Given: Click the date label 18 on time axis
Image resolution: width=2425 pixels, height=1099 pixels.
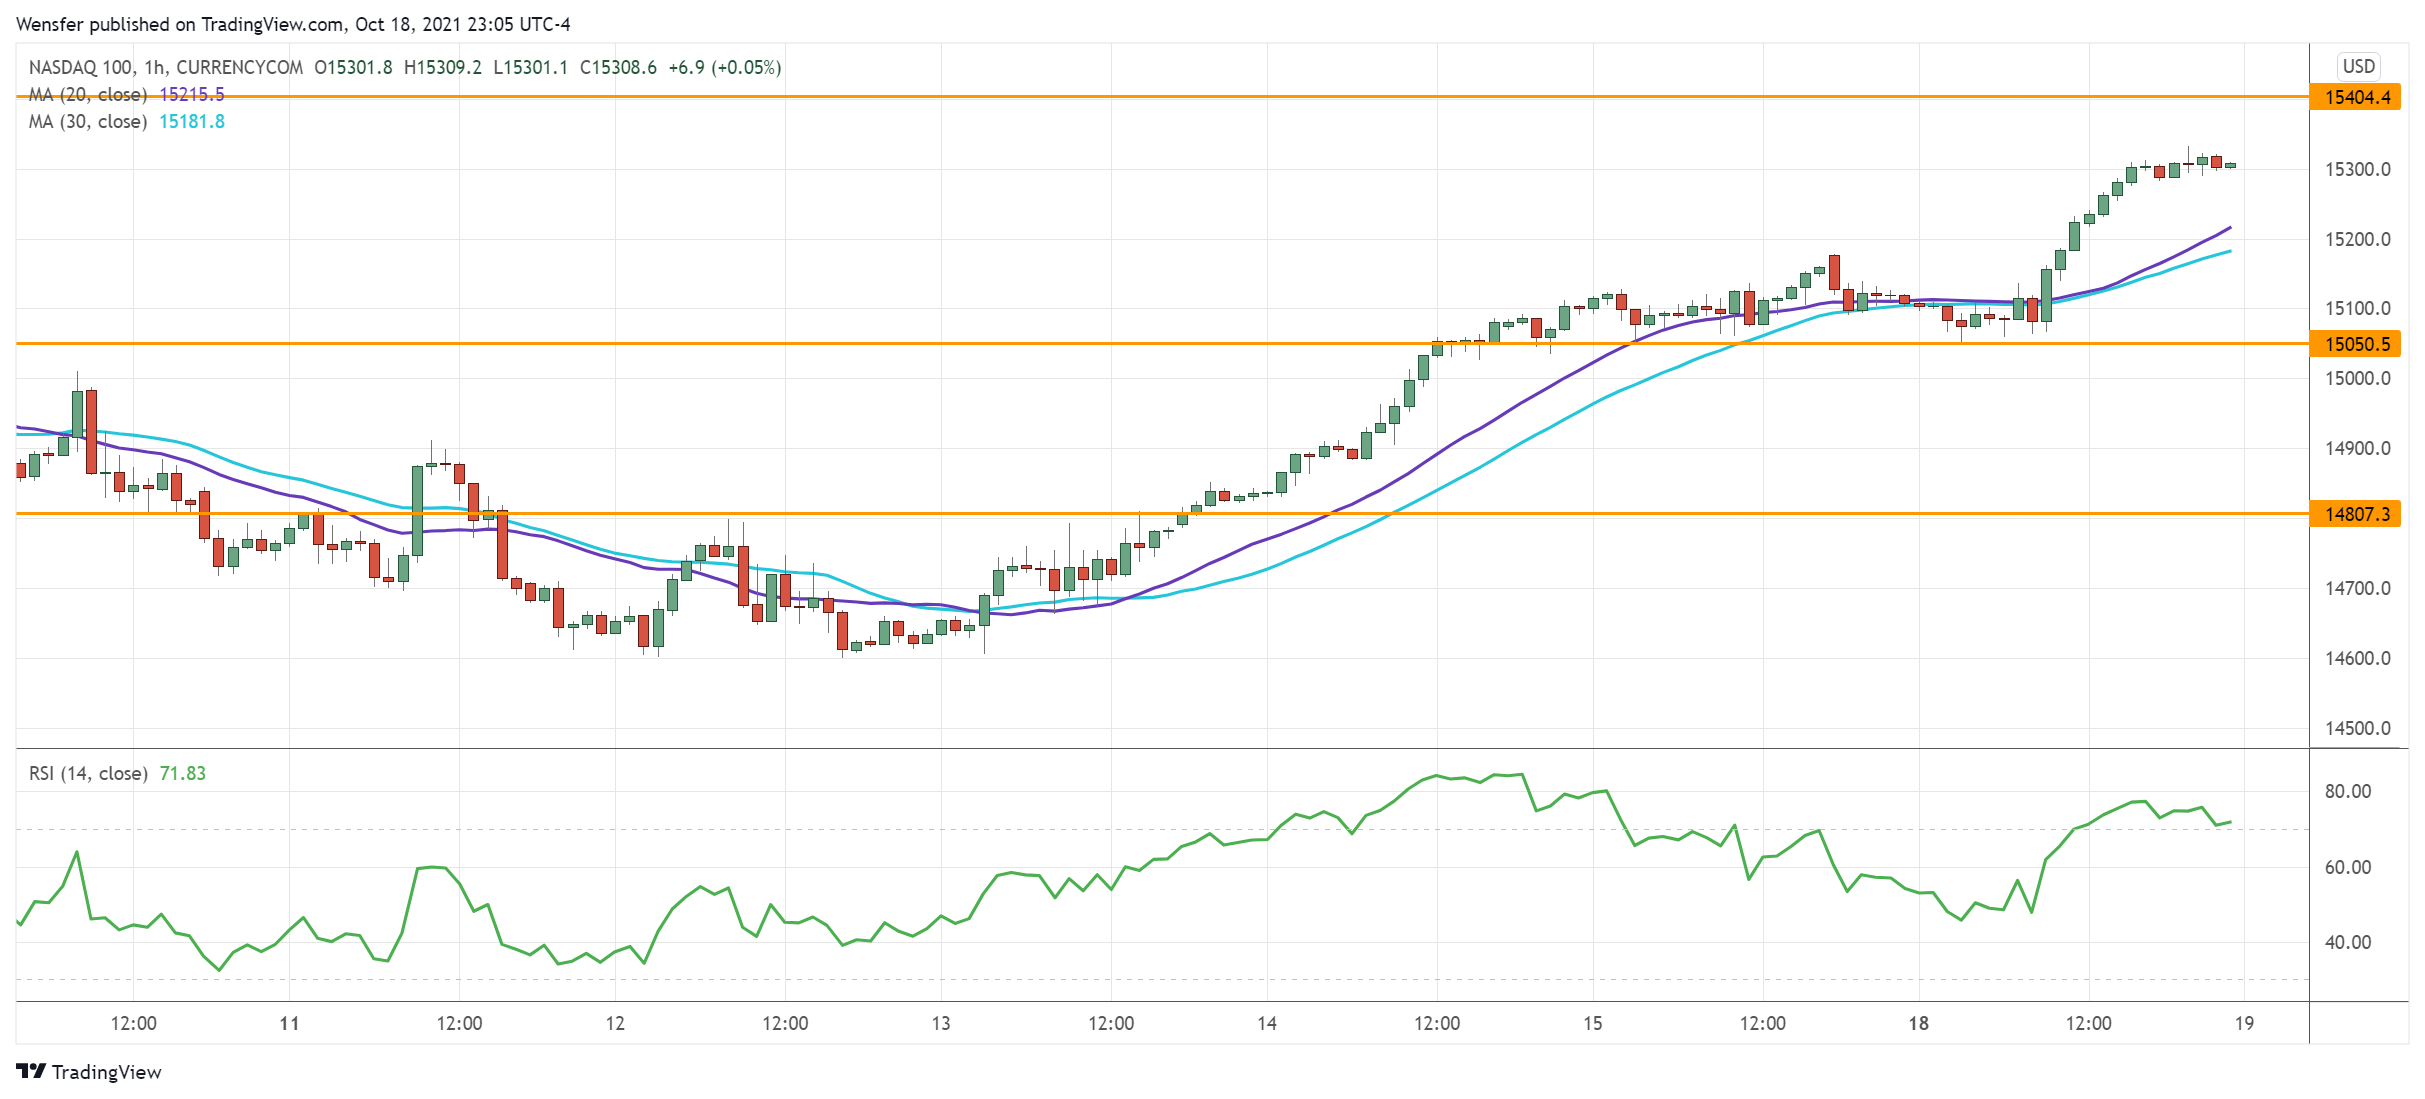Looking at the screenshot, I should pyautogui.click(x=1918, y=1023).
